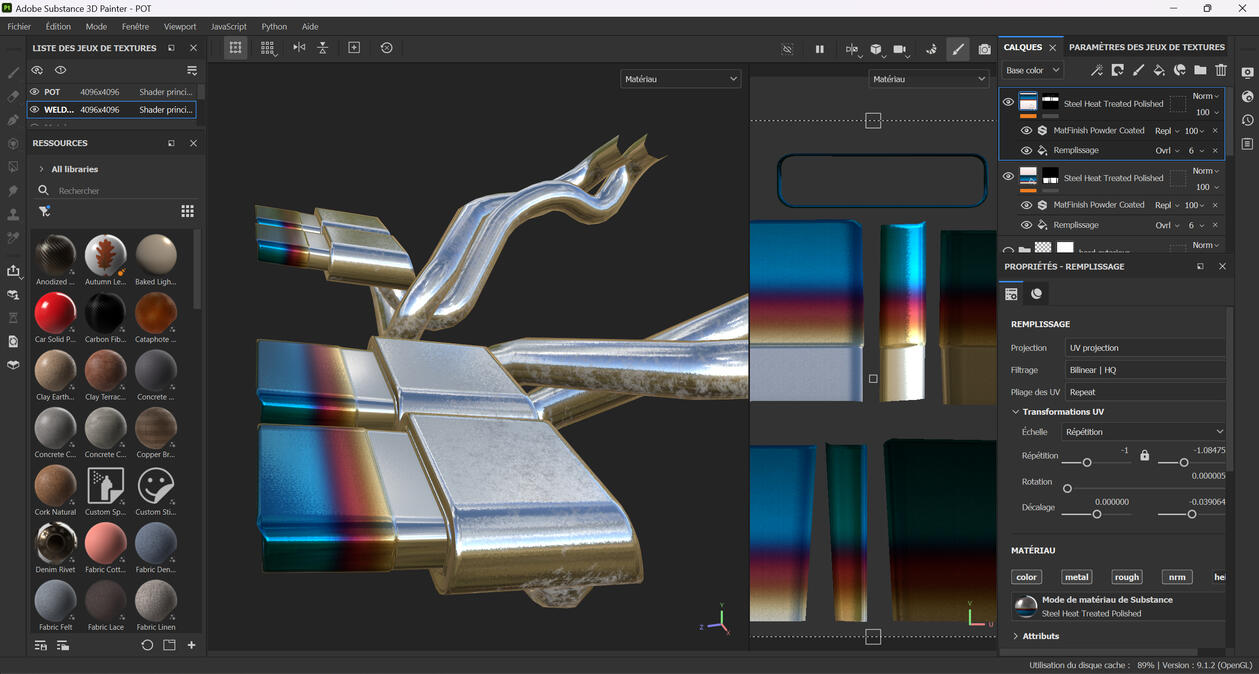Take a viewport snapshot with the camera icon
1259x674 pixels.
[984, 48]
